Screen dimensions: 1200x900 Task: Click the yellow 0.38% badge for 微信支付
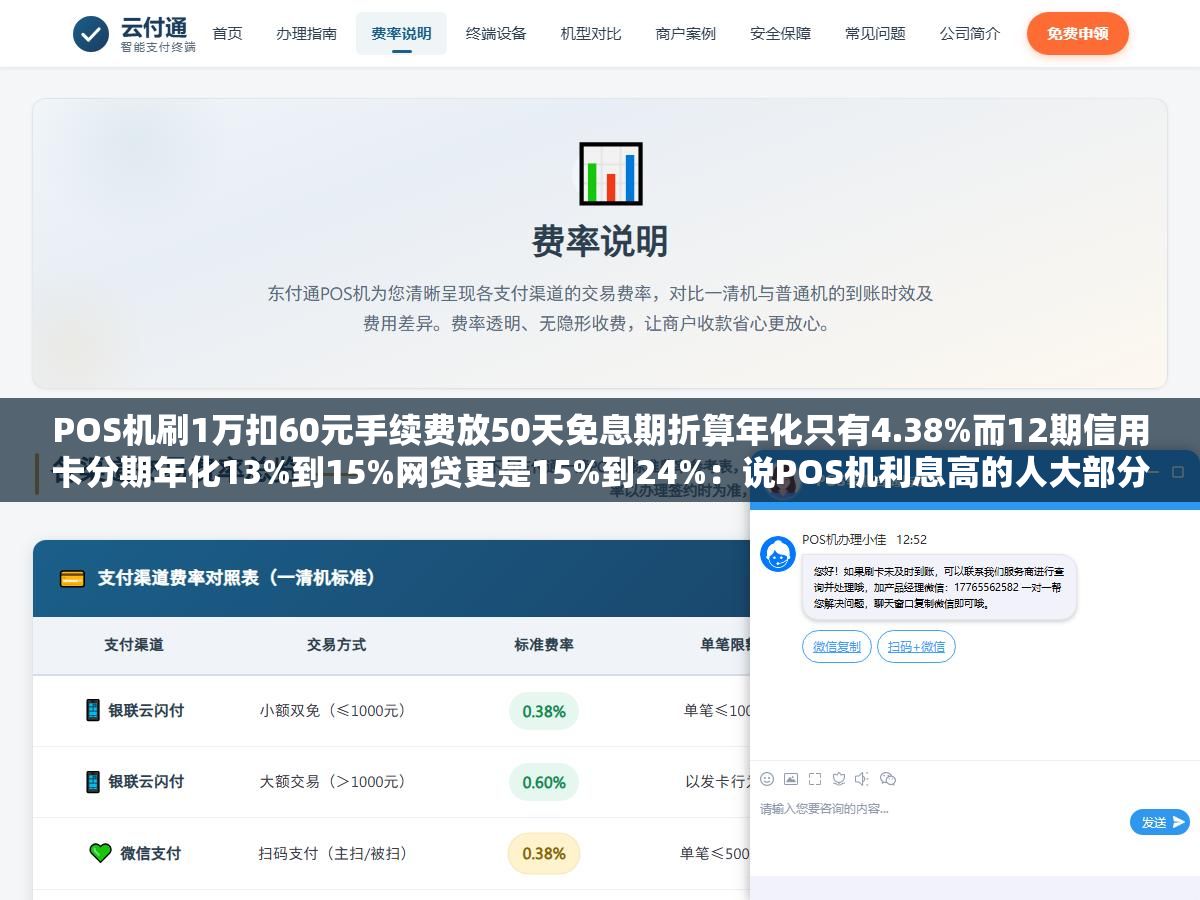544,853
